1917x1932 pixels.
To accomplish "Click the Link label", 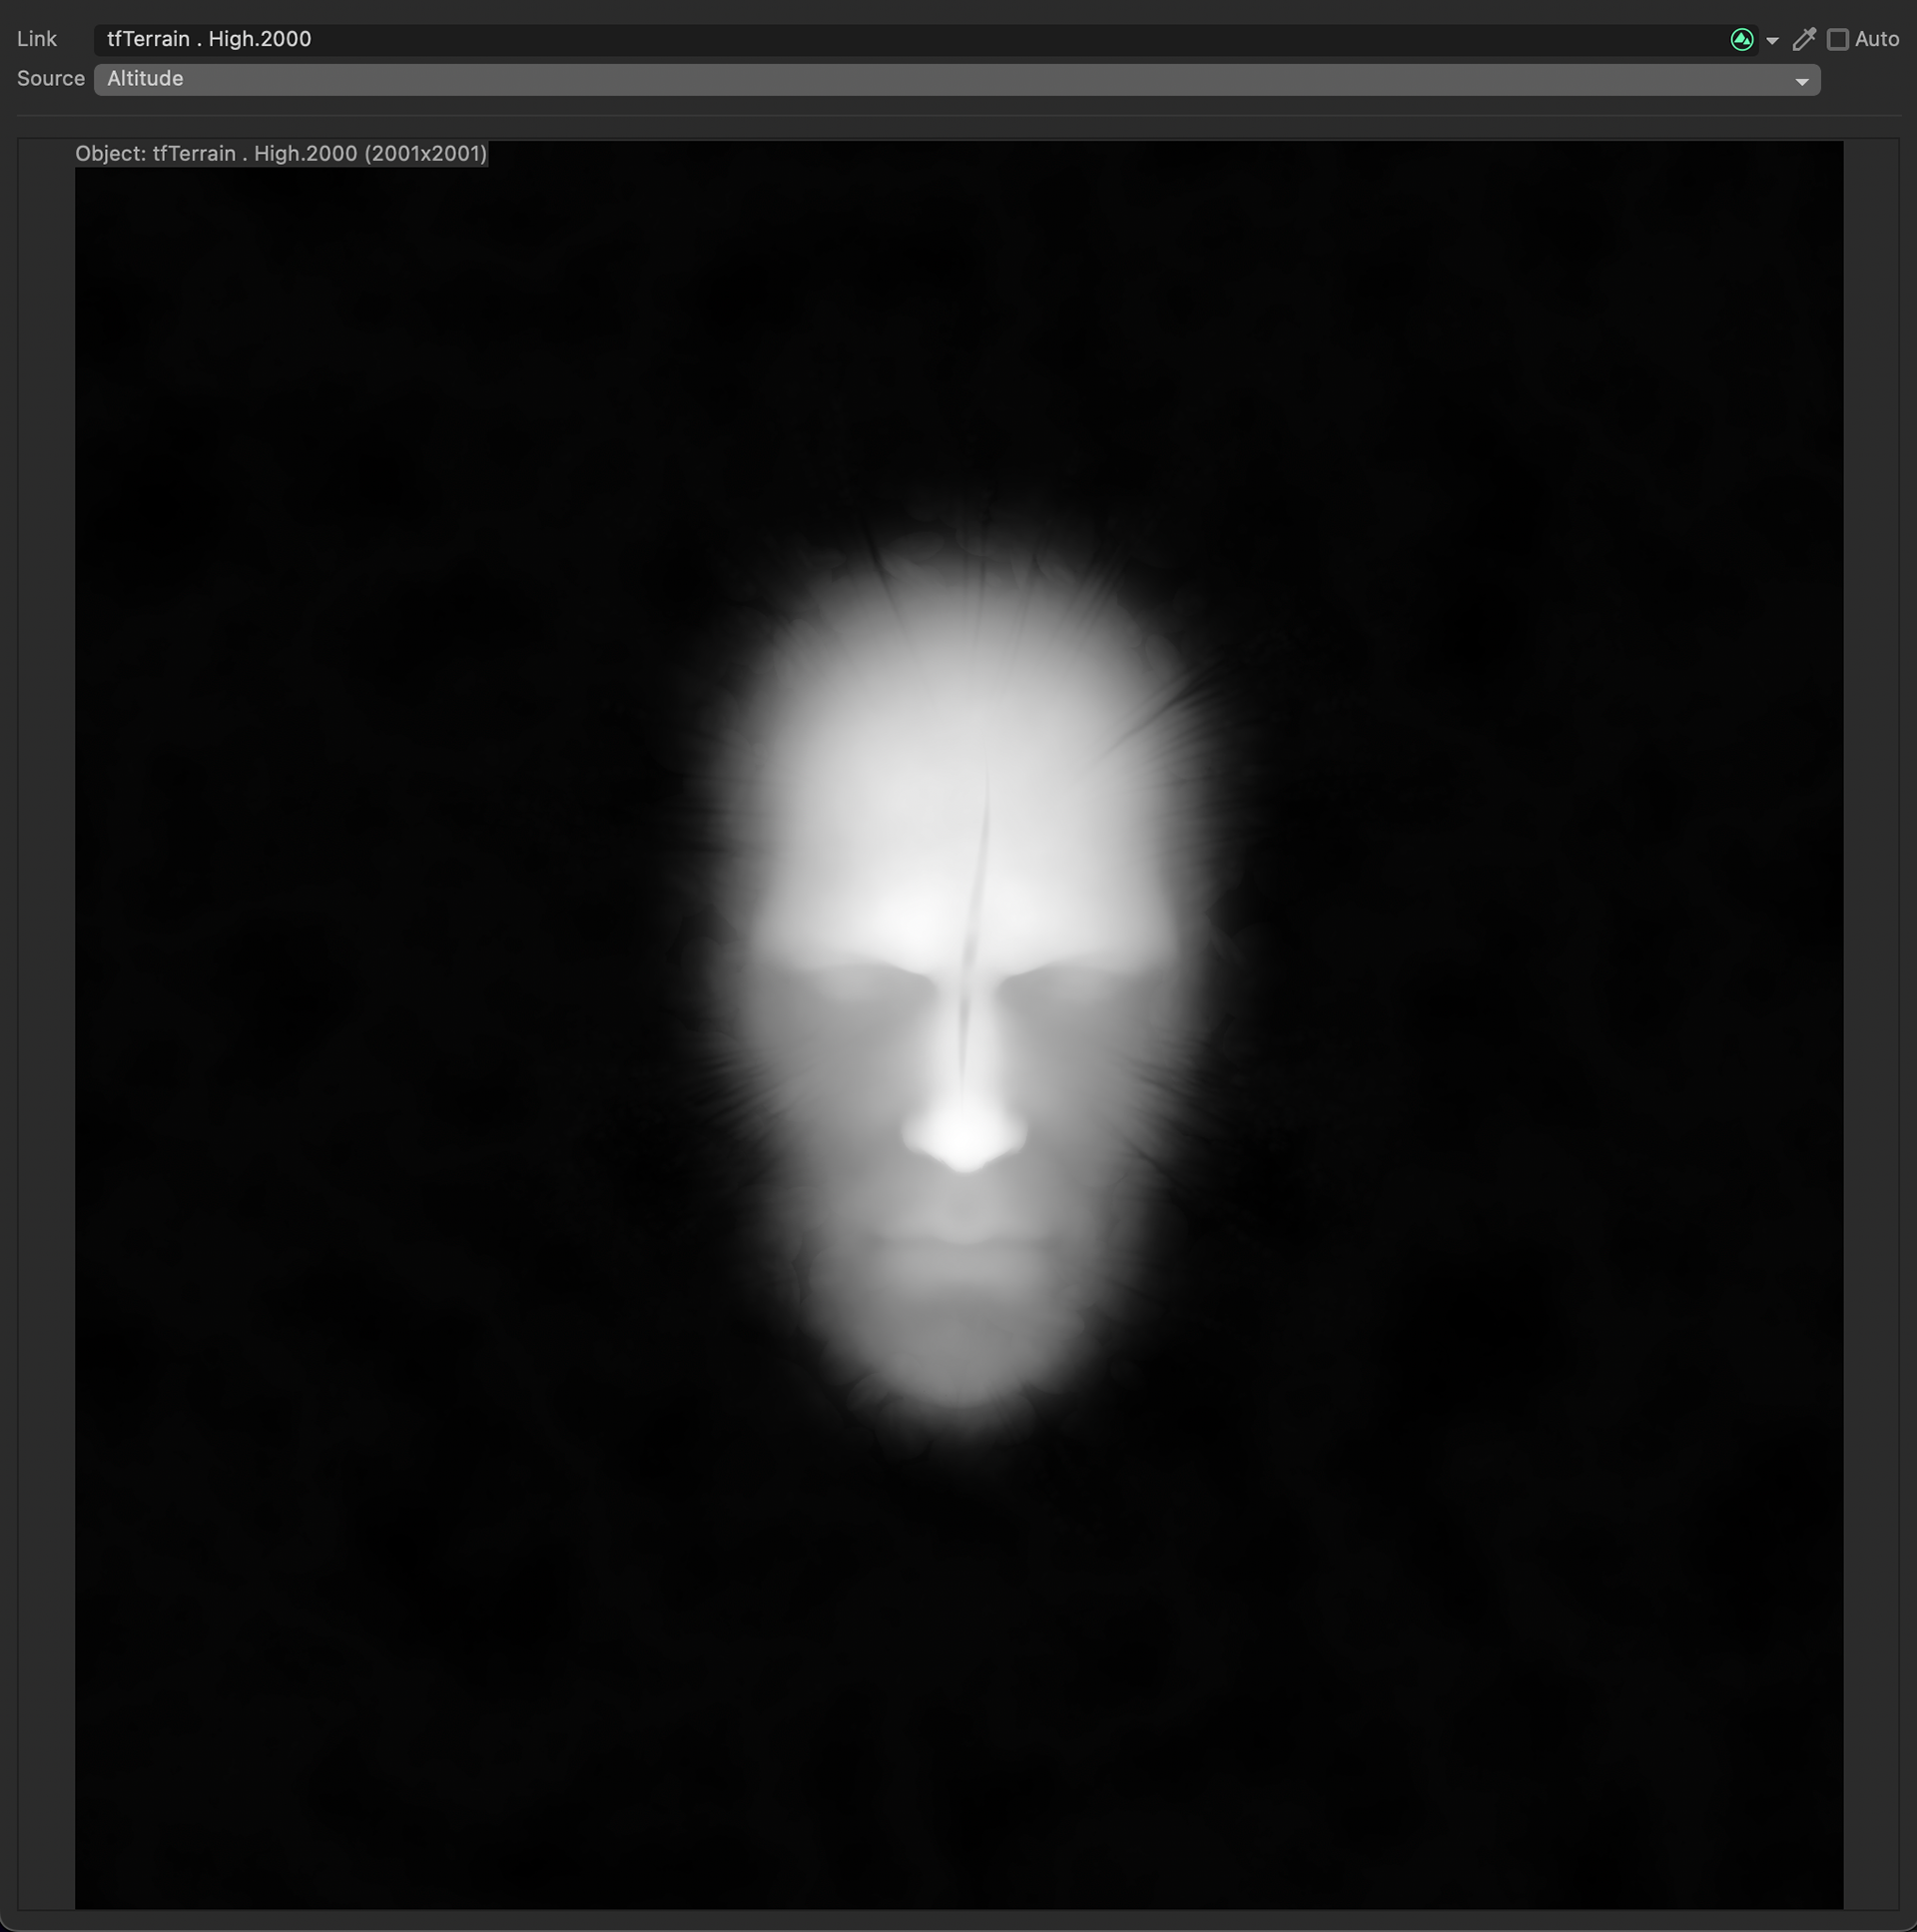I will coord(37,39).
